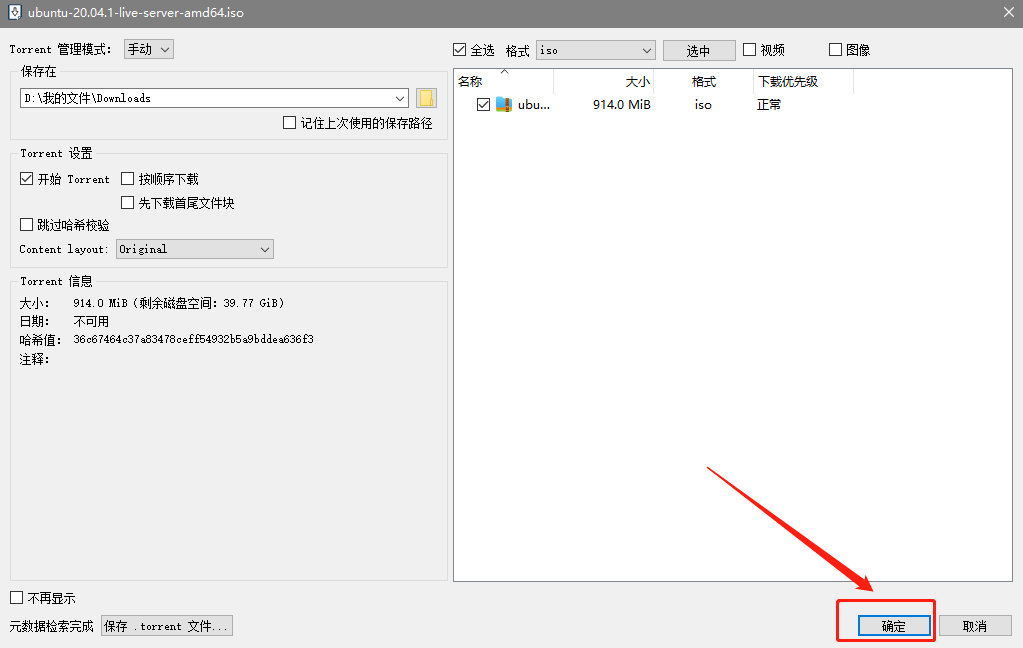The image size is (1023, 648).
Task: Click 保存 .torrent 文件 button
Action: click(167, 626)
